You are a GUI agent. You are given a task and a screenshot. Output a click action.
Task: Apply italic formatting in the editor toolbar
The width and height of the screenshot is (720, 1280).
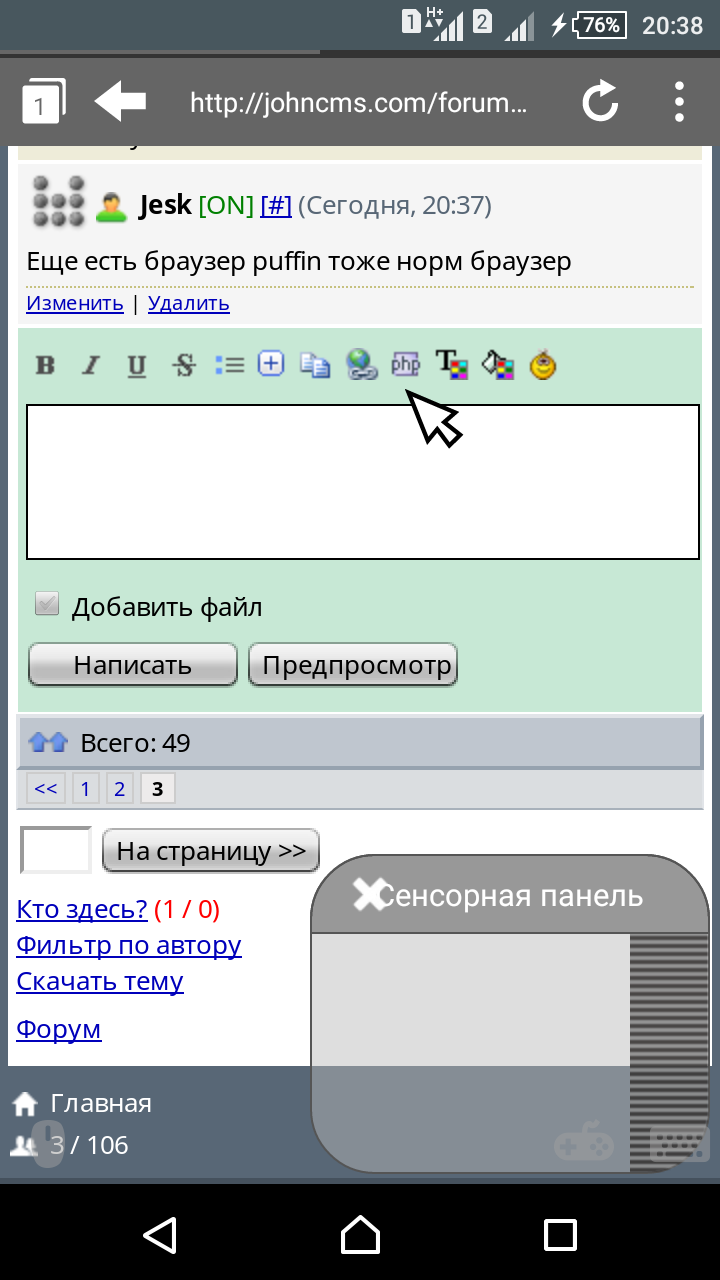[x=91, y=365]
